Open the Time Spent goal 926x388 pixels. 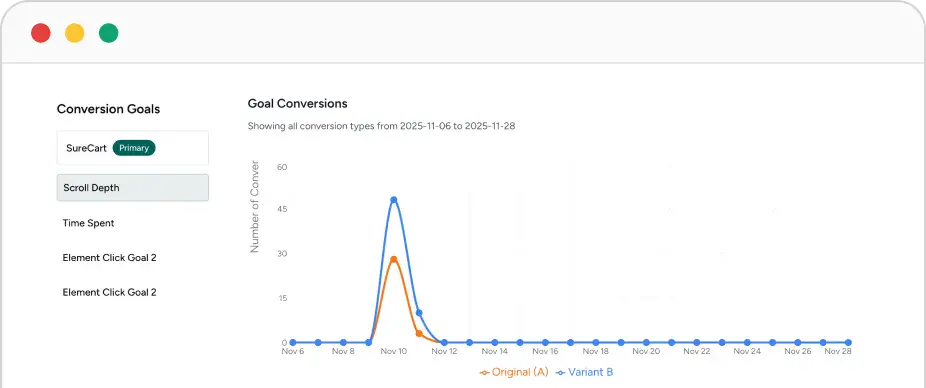coord(89,223)
